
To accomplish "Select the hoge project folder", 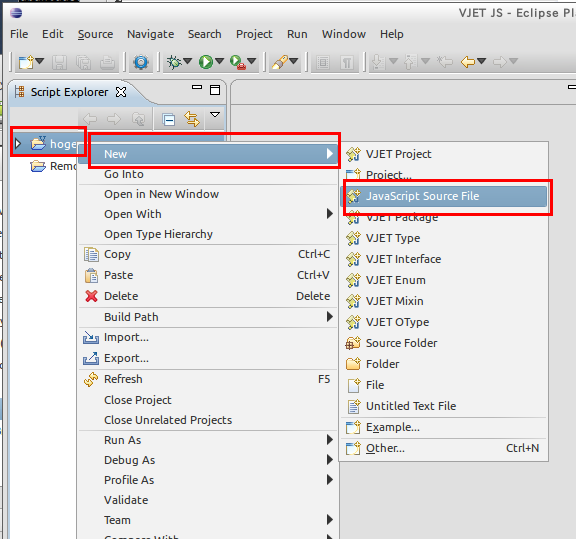I will point(54,144).
